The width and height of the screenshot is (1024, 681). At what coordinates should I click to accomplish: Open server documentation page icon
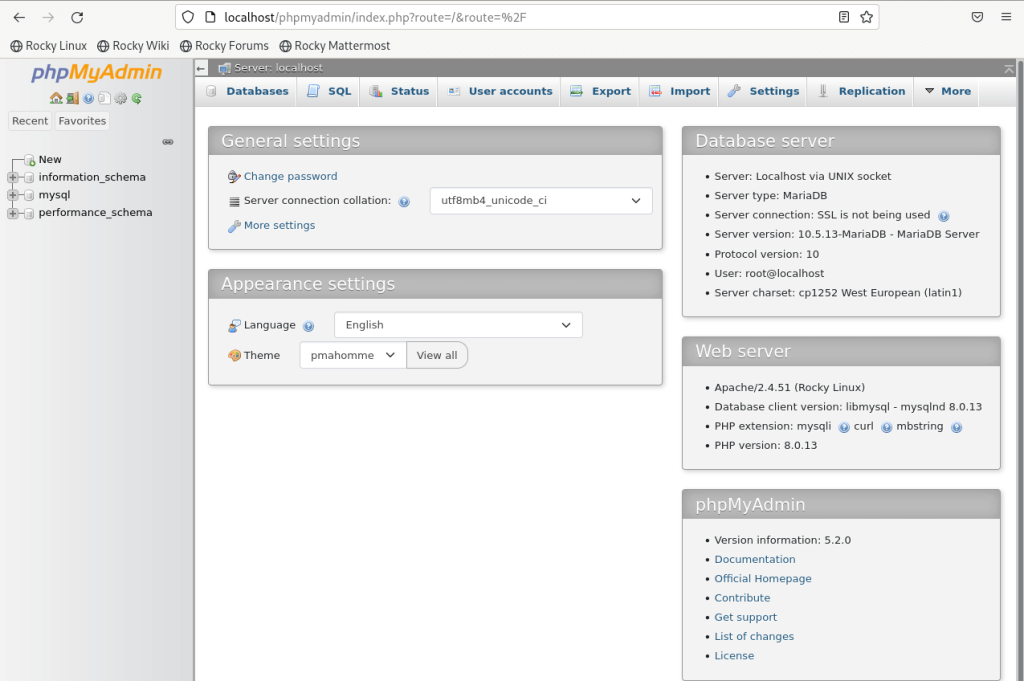(104, 98)
